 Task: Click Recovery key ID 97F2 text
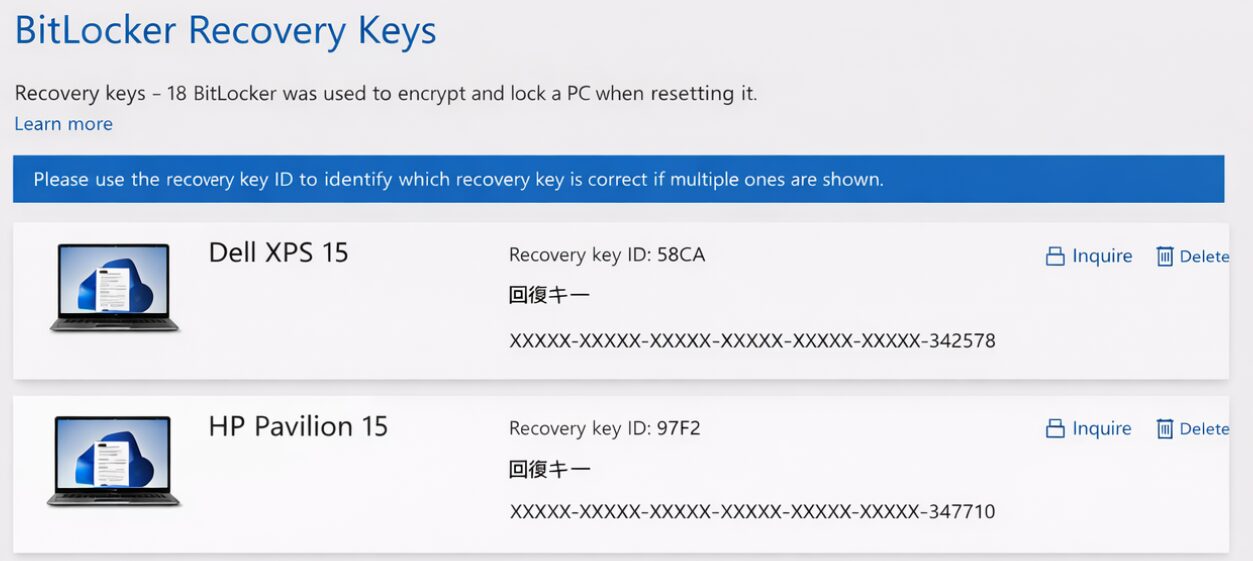click(604, 429)
